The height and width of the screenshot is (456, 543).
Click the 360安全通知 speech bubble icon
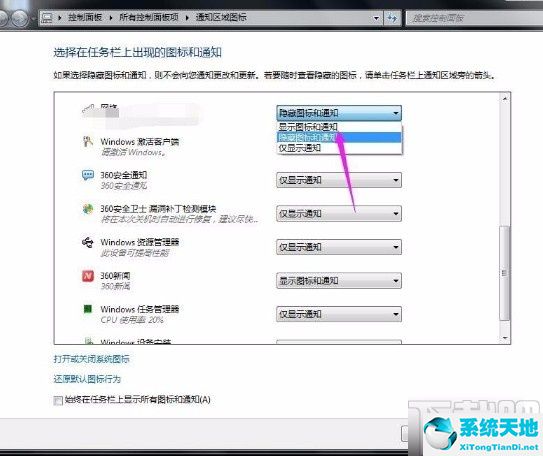coord(88,175)
